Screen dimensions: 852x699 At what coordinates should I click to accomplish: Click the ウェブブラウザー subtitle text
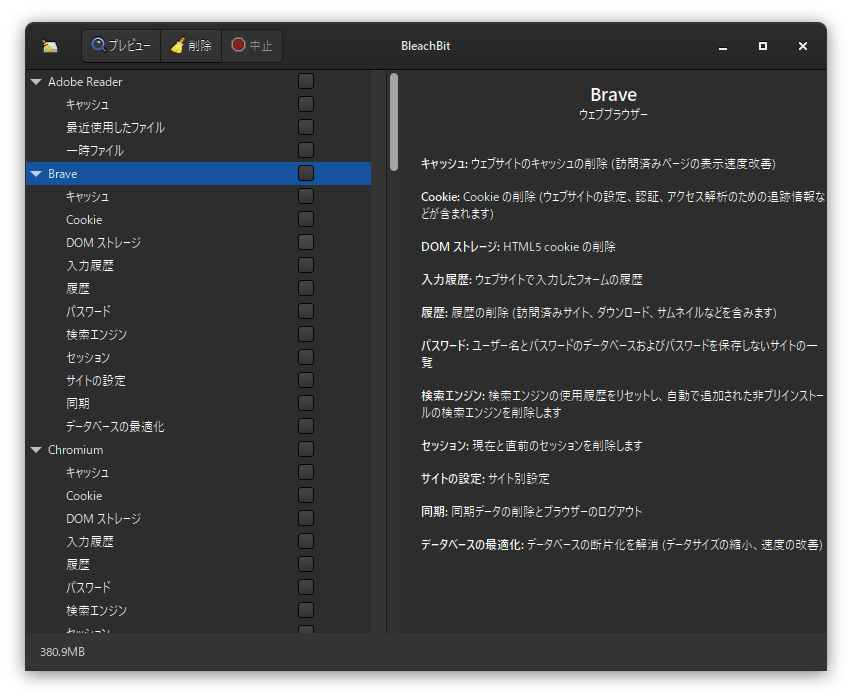coord(613,115)
